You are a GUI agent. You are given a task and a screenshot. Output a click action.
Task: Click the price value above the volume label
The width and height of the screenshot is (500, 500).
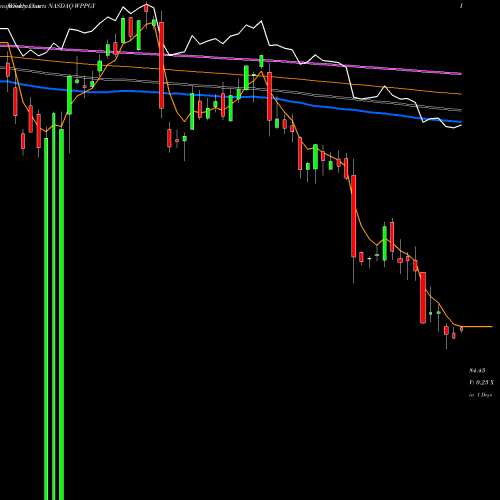(x=477, y=370)
